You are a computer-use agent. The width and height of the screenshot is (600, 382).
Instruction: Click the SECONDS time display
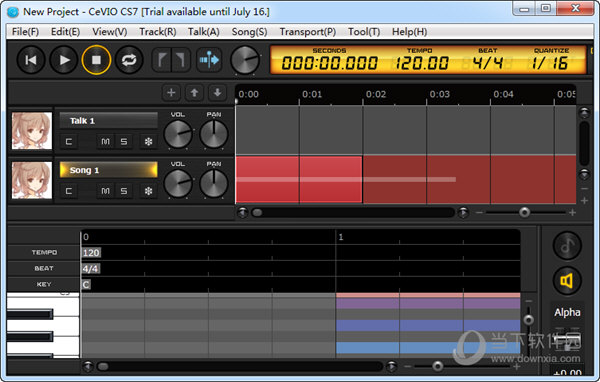tap(329, 60)
